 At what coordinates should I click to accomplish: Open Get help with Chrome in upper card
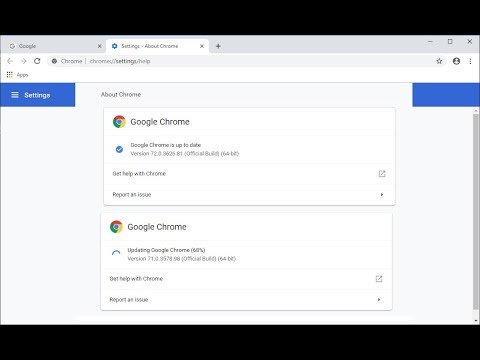249,174
